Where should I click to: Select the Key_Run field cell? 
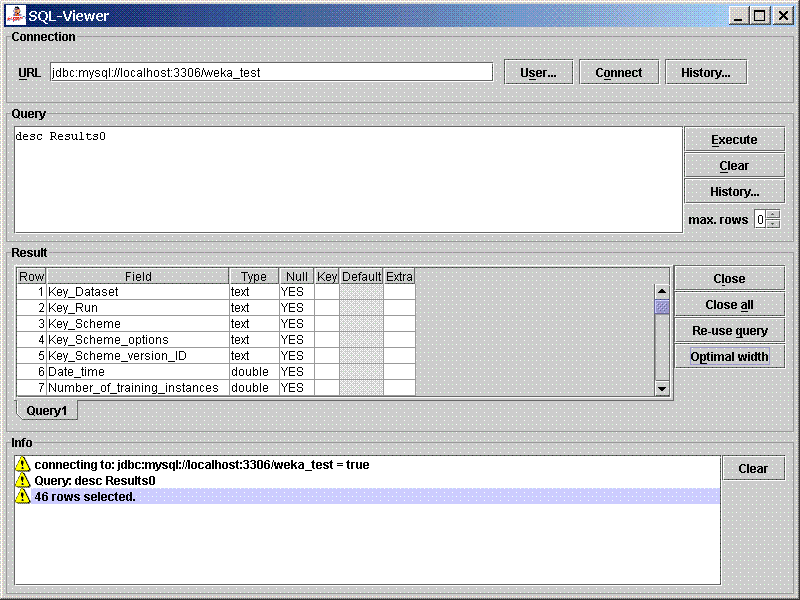[138, 308]
